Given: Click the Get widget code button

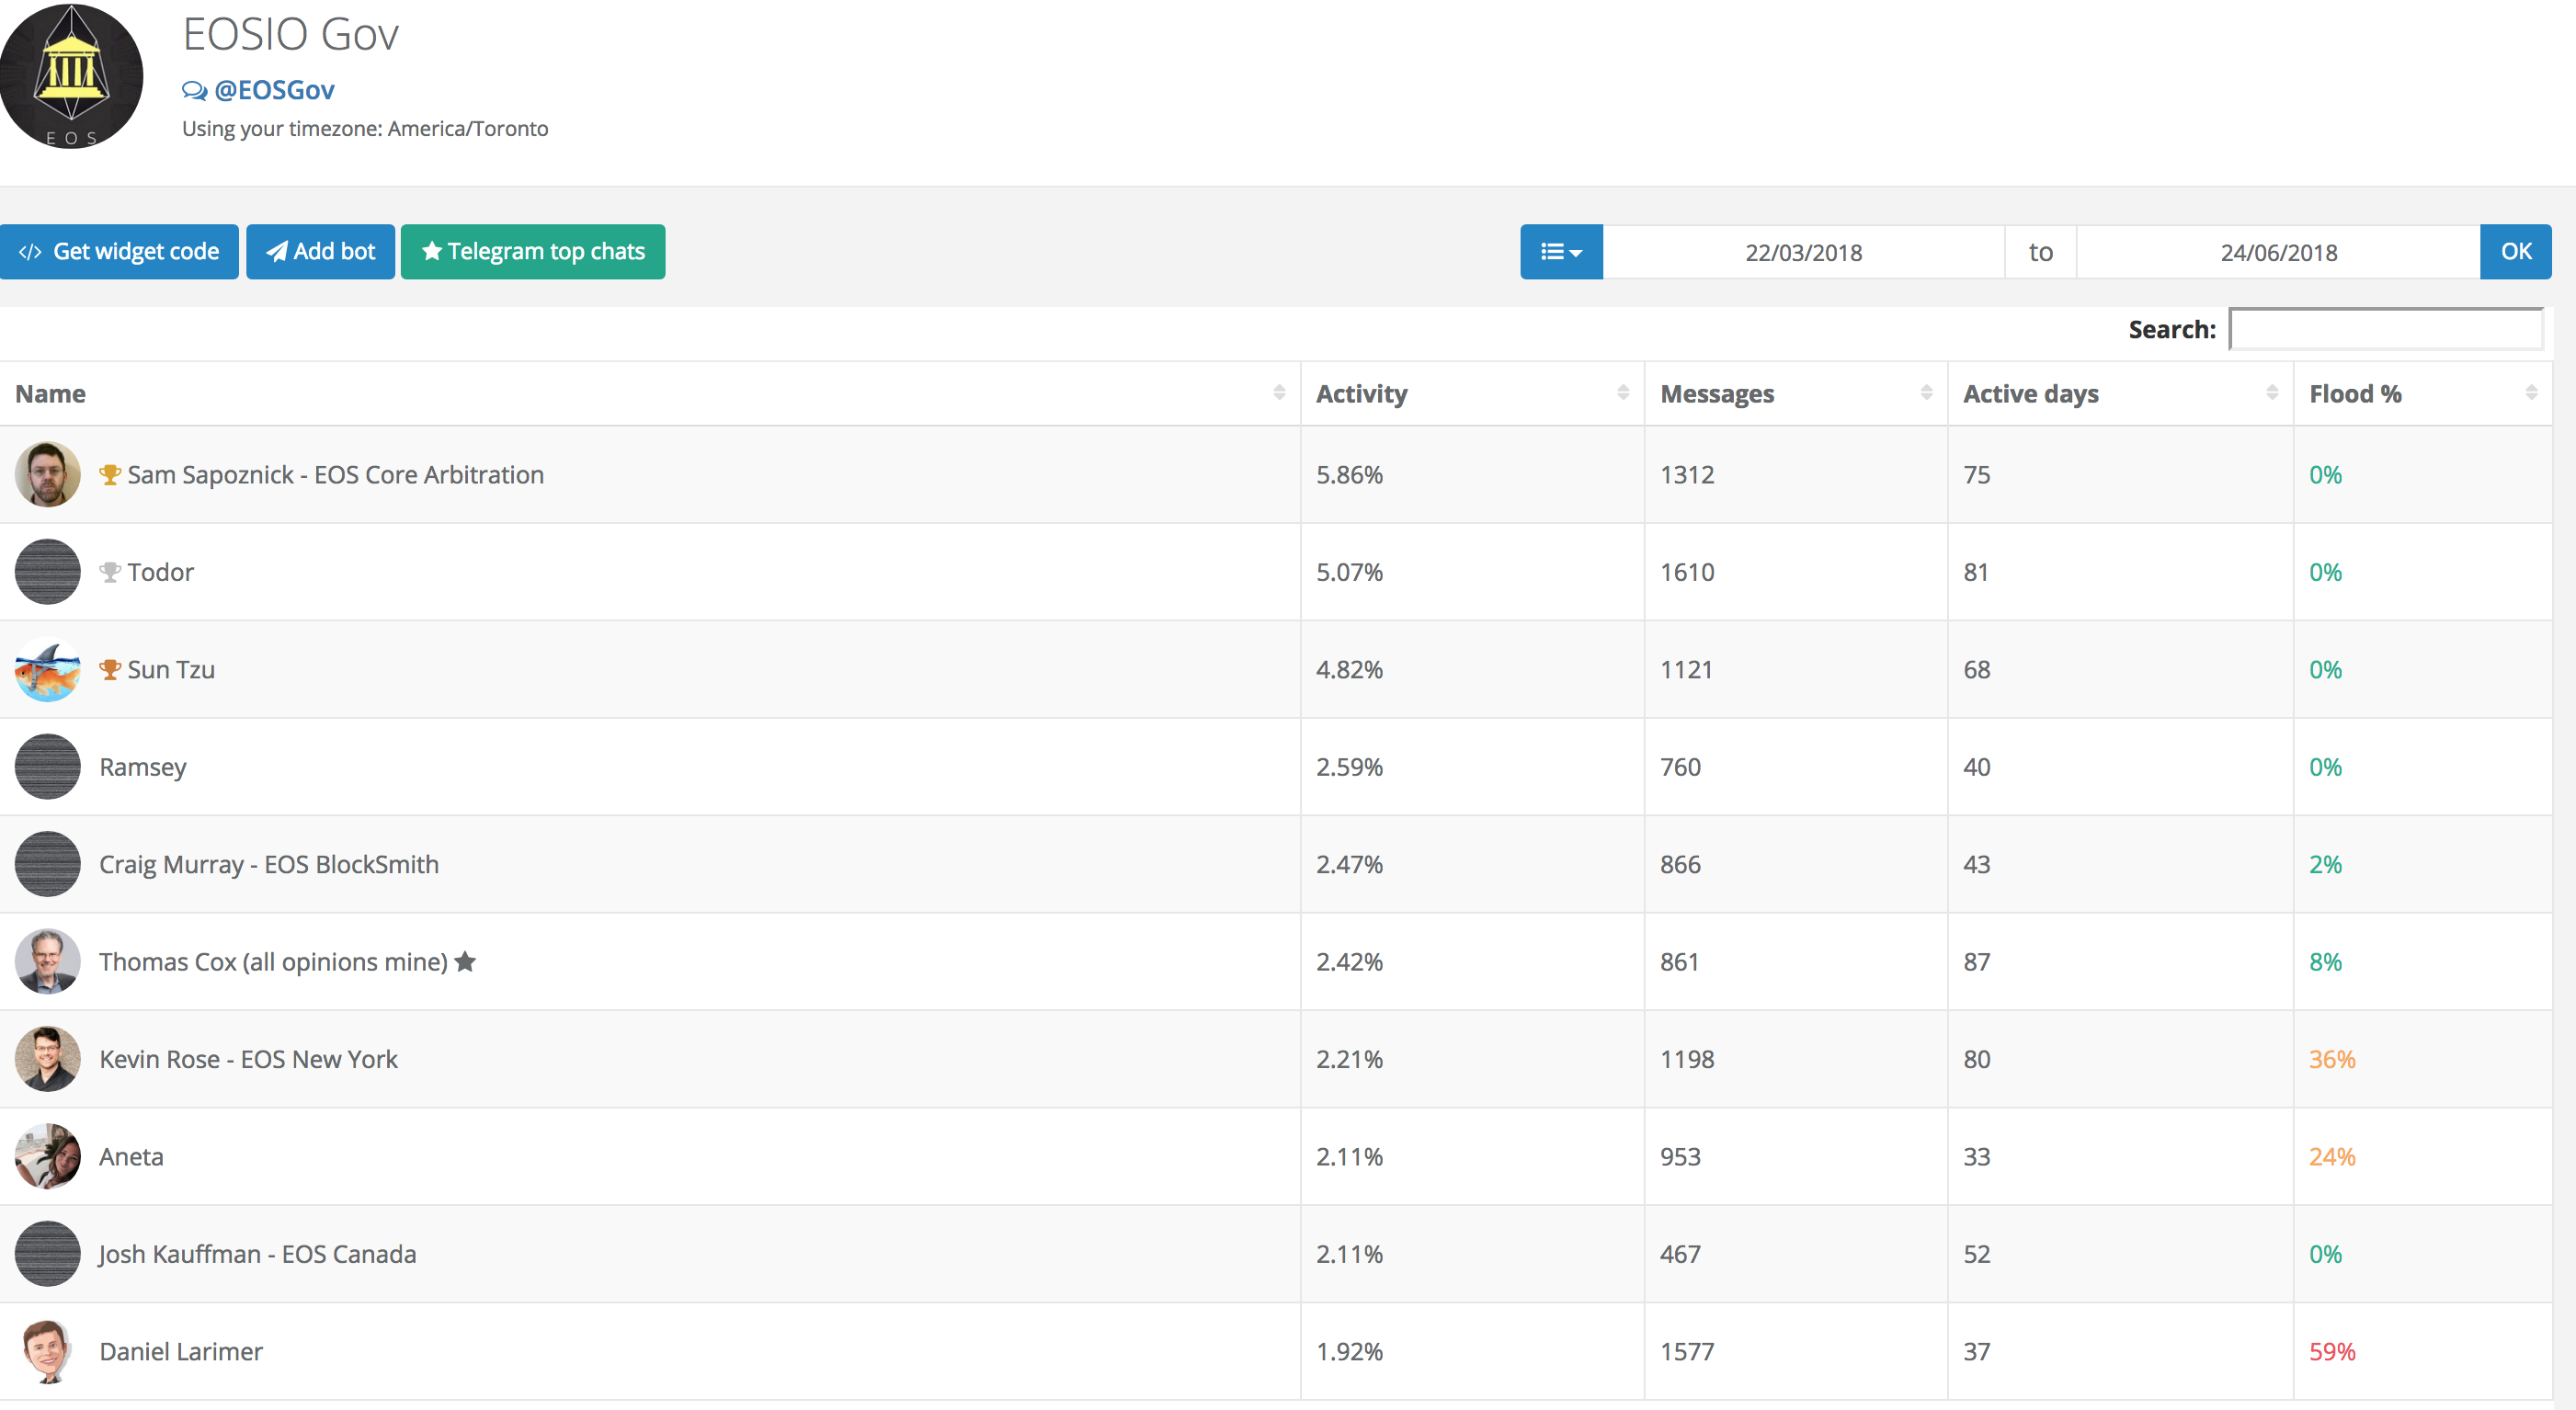Looking at the screenshot, I should click(119, 251).
